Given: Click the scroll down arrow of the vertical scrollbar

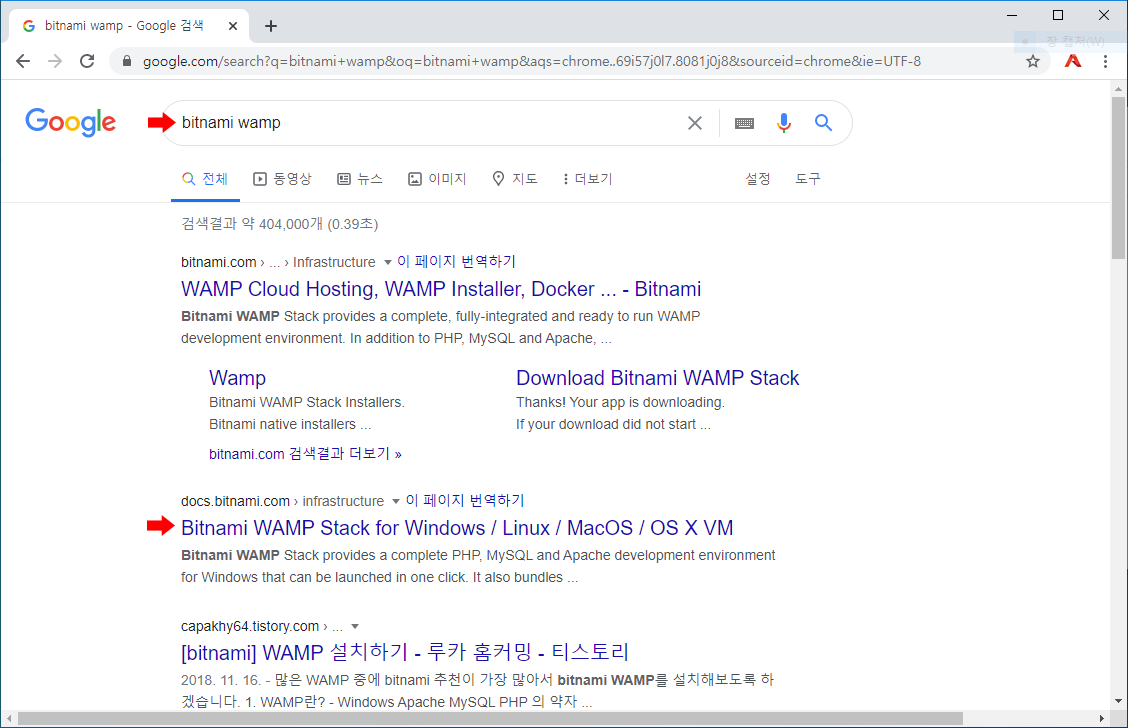Looking at the screenshot, I should coord(1118,701).
